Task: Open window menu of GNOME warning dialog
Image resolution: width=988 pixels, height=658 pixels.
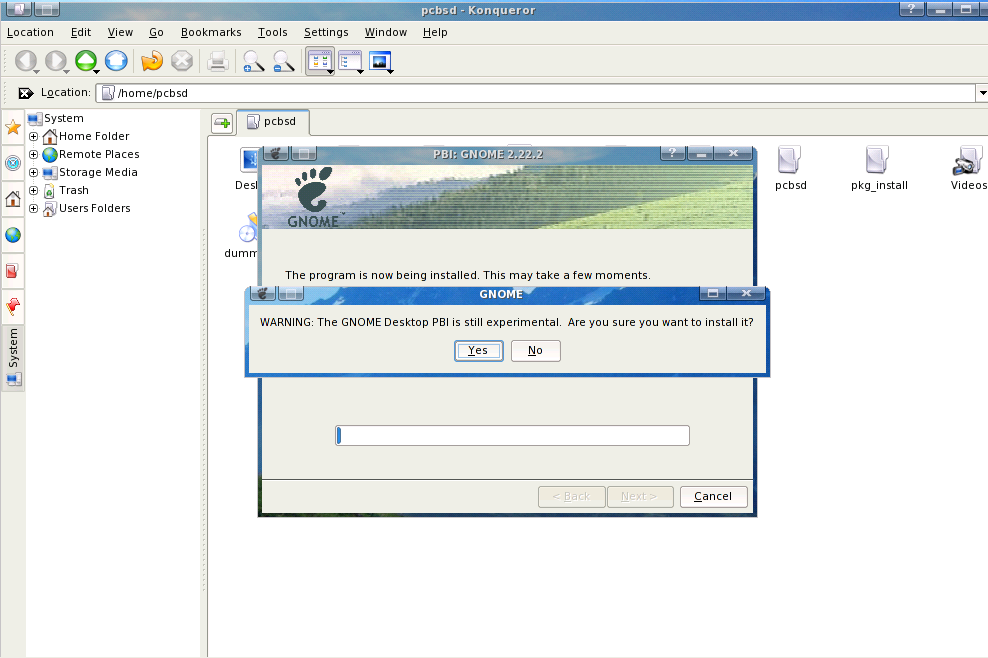Action: 263,294
